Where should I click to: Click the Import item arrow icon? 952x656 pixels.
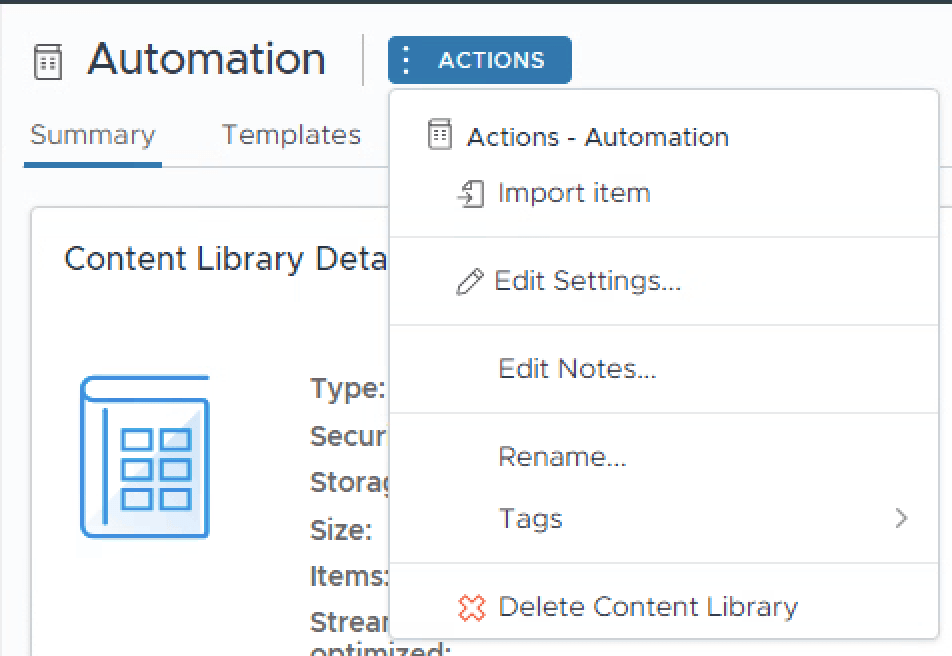click(470, 193)
